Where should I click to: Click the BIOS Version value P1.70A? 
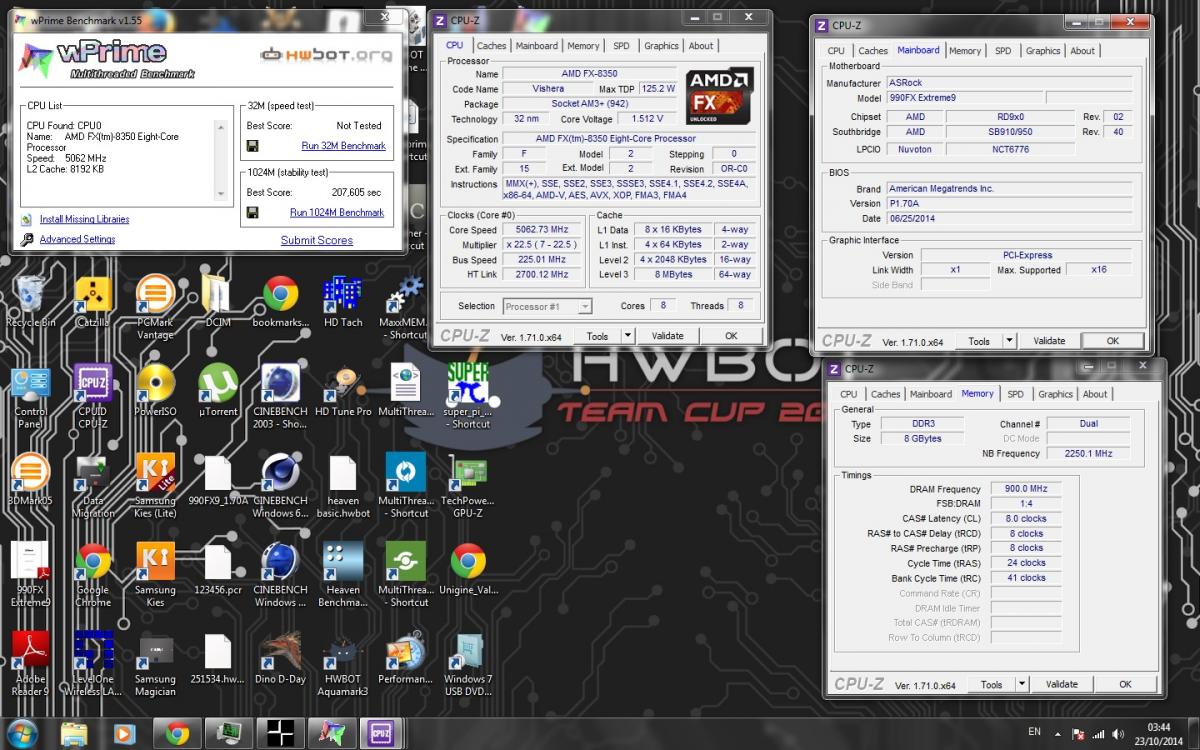(1010, 203)
